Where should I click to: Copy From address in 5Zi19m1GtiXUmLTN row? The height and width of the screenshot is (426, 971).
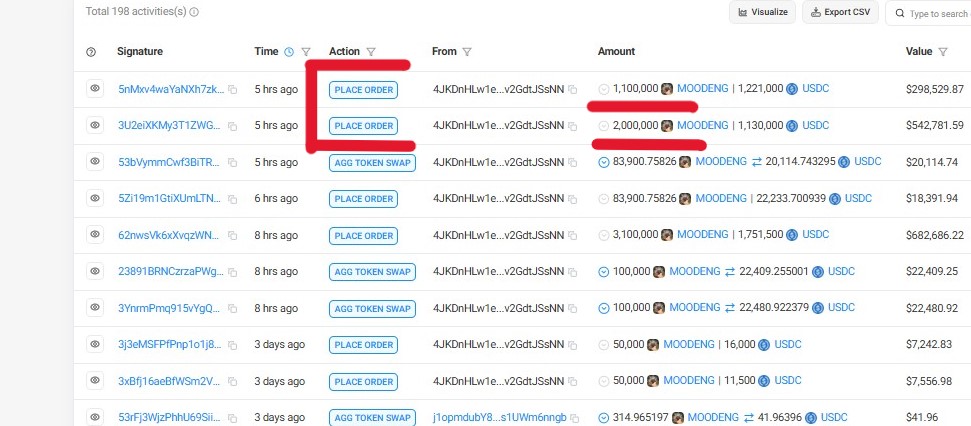pyautogui.click(x=573, y=199)
